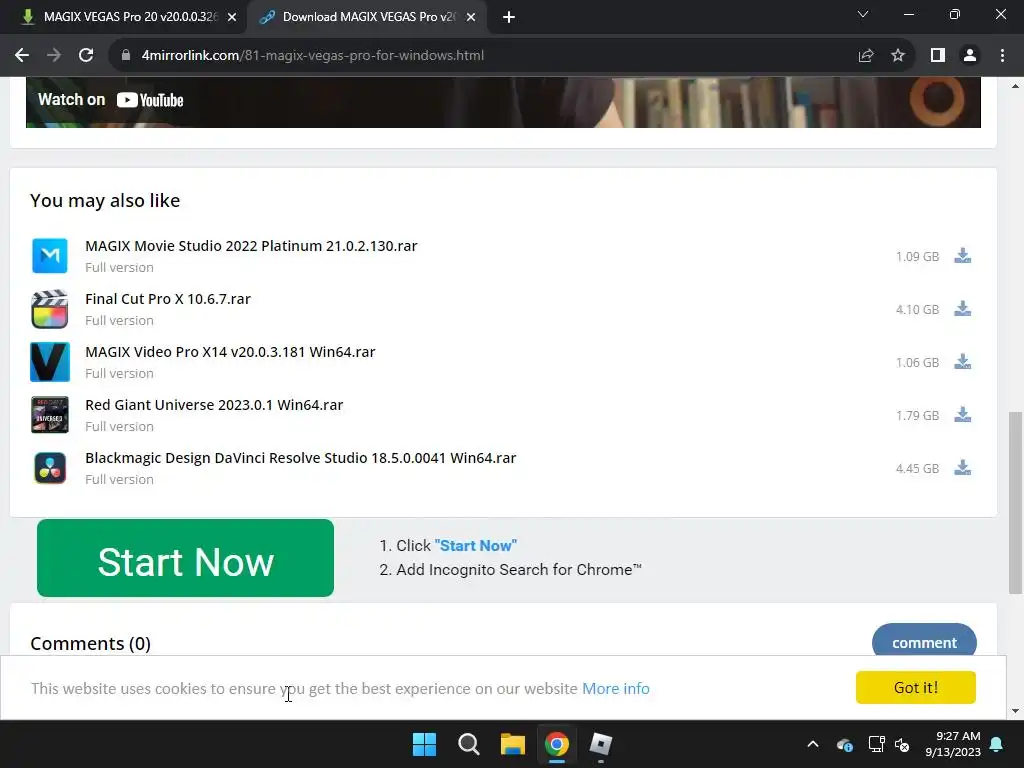This screenshot has height=768, width=1024.
Task: Open the DaVinci Resolve app icon
Action: [50, 468]
